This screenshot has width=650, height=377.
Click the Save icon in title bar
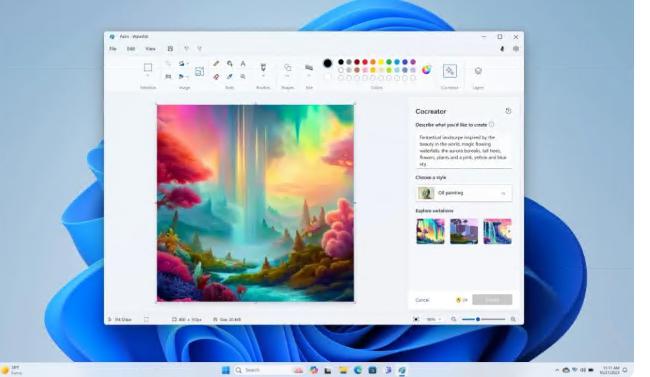(x=170, y=49)
